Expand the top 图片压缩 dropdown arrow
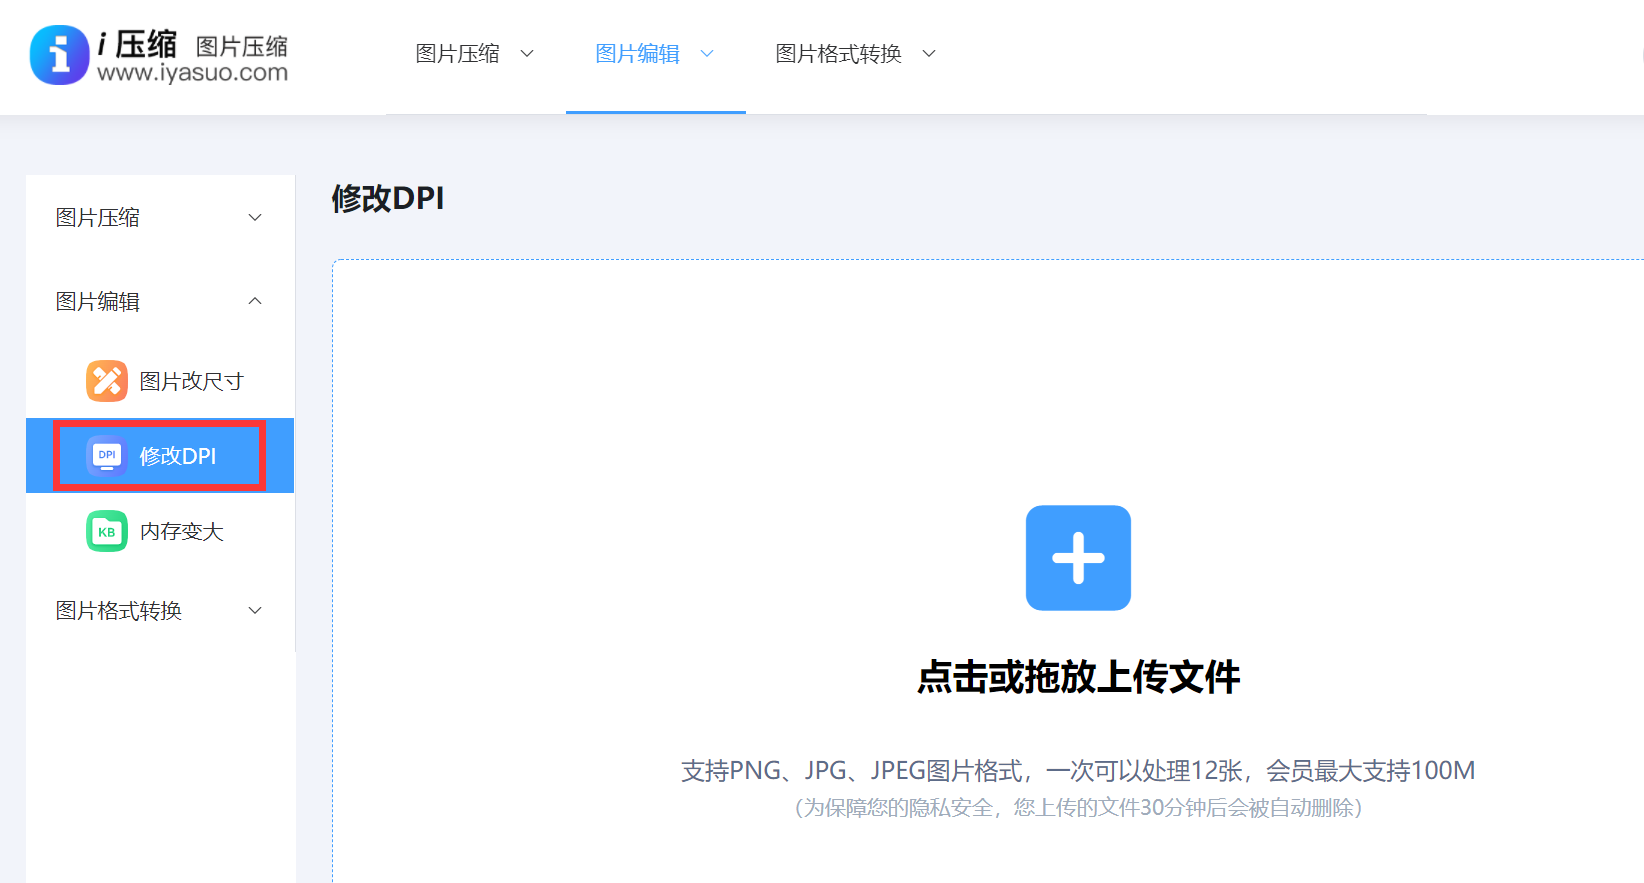Screen dimensions: 1644x883 (x=527, y=54)
